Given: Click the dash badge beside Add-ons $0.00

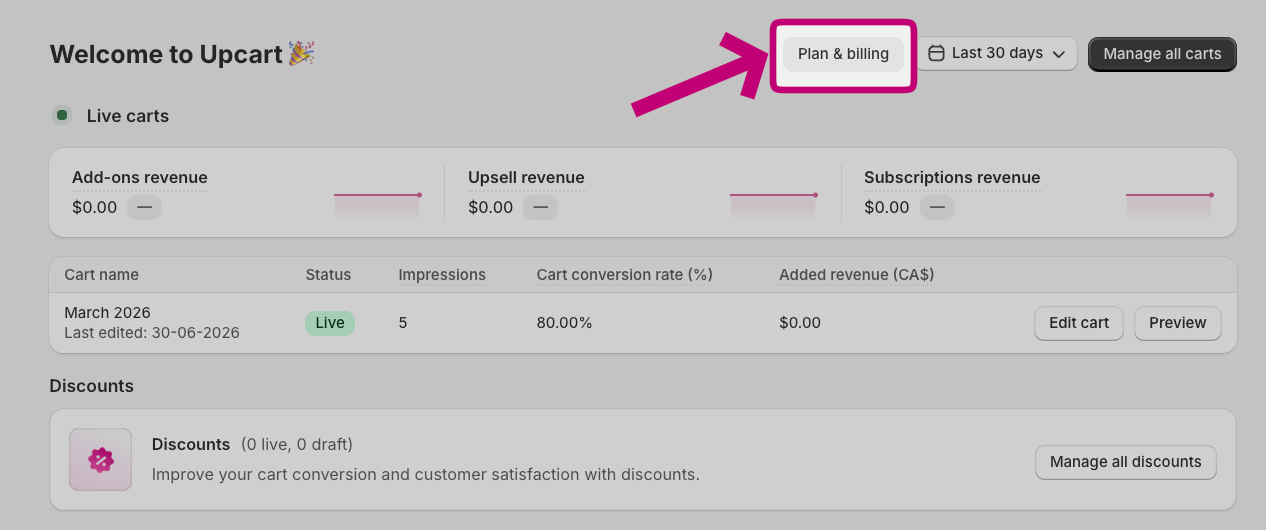Looking at the screenshot, I should (144, 208).
